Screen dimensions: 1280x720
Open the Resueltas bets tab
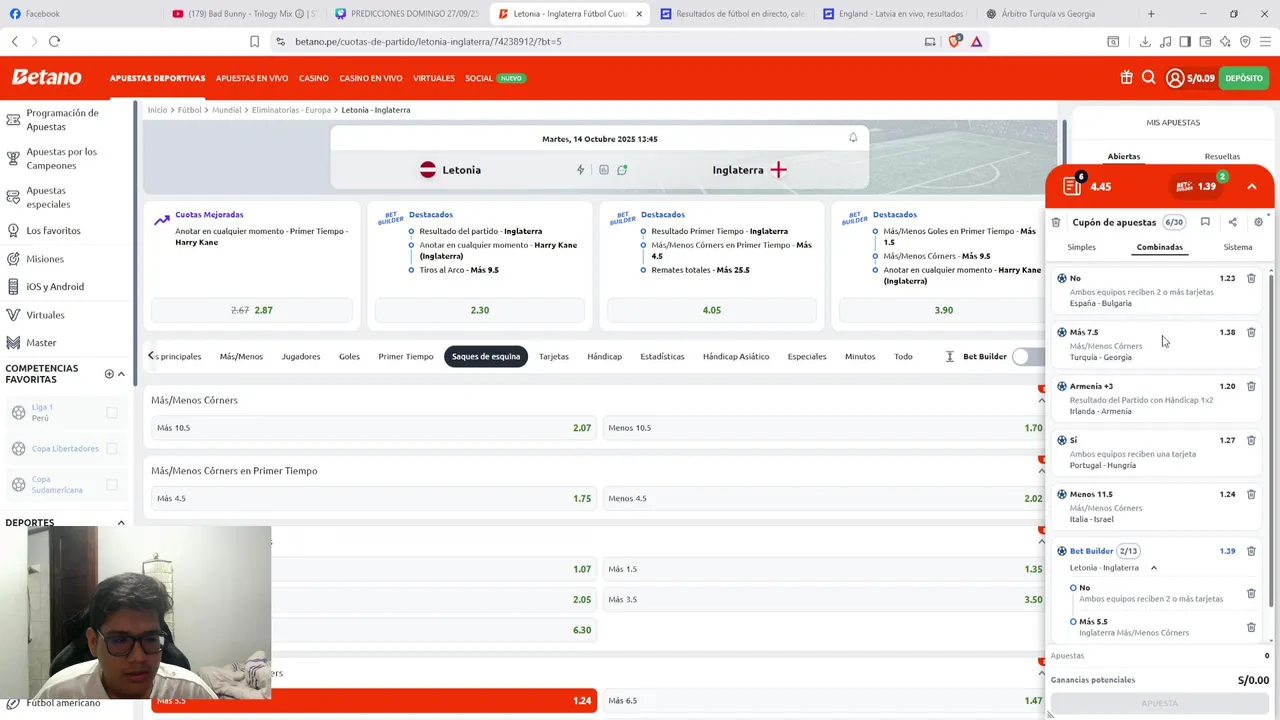1222,156
